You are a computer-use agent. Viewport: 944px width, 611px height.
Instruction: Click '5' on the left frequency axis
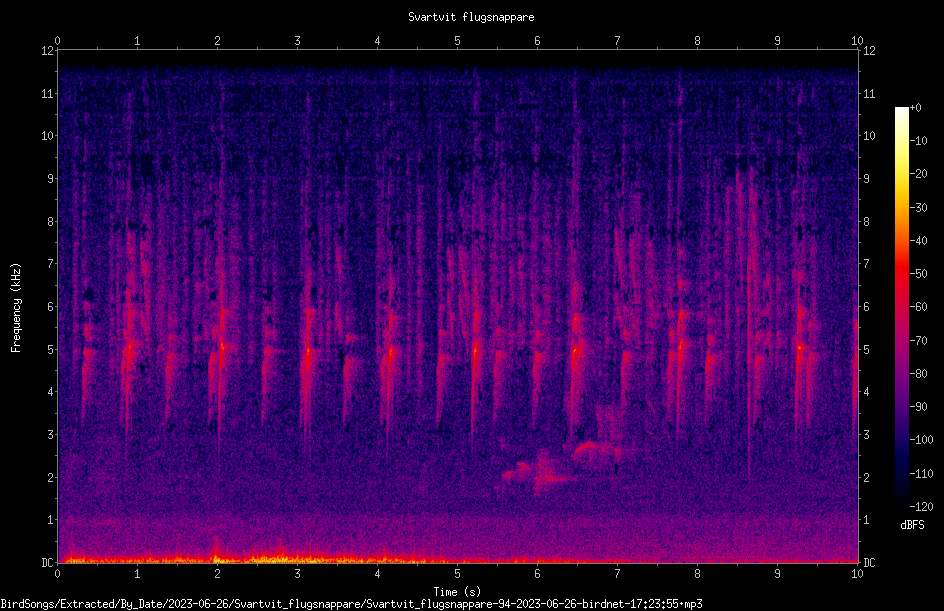(51, 350)
